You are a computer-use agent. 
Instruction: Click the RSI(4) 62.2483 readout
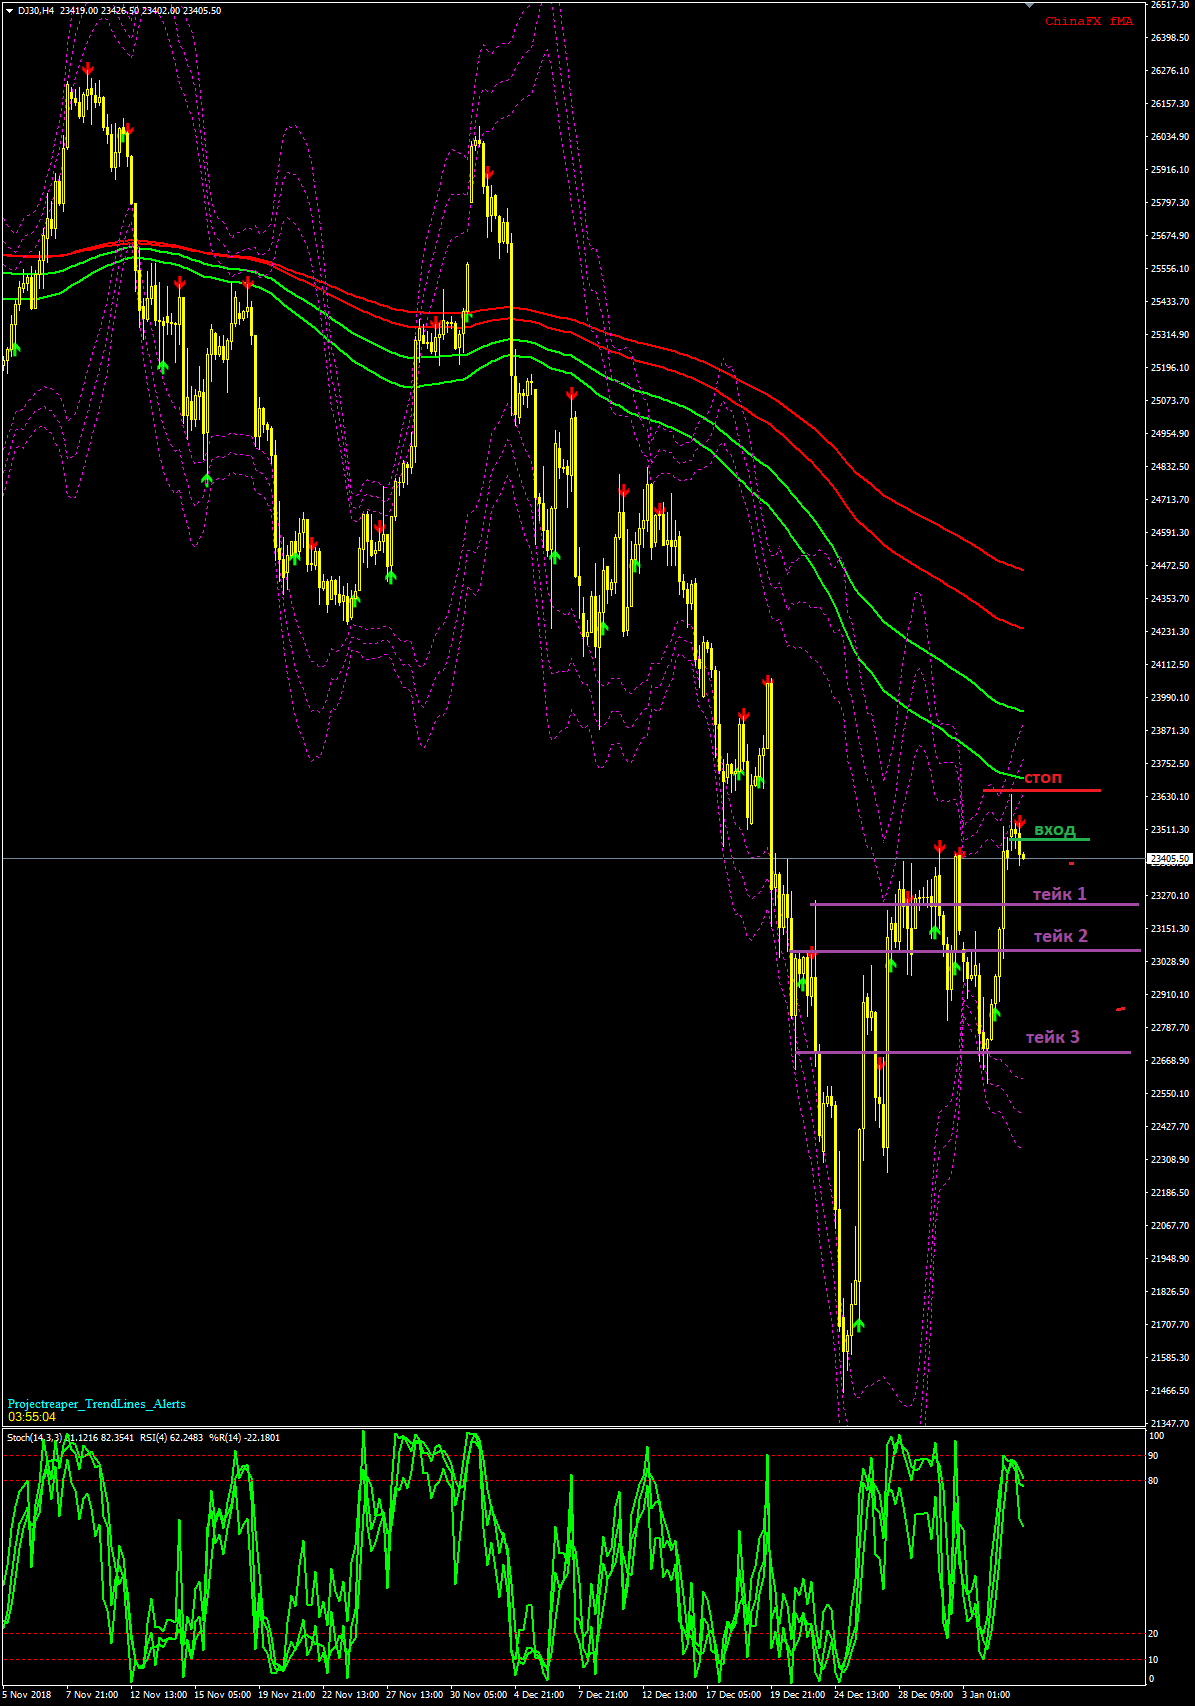(171, 1438)
